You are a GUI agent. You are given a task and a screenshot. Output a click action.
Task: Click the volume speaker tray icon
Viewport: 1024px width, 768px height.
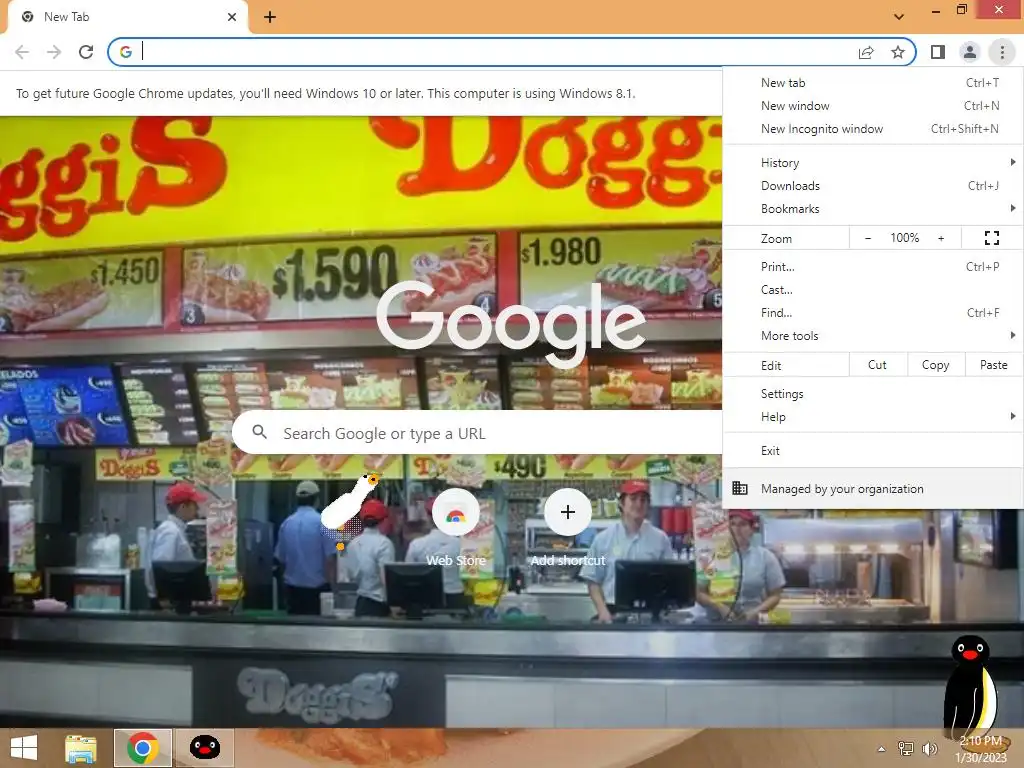(929, 749)
